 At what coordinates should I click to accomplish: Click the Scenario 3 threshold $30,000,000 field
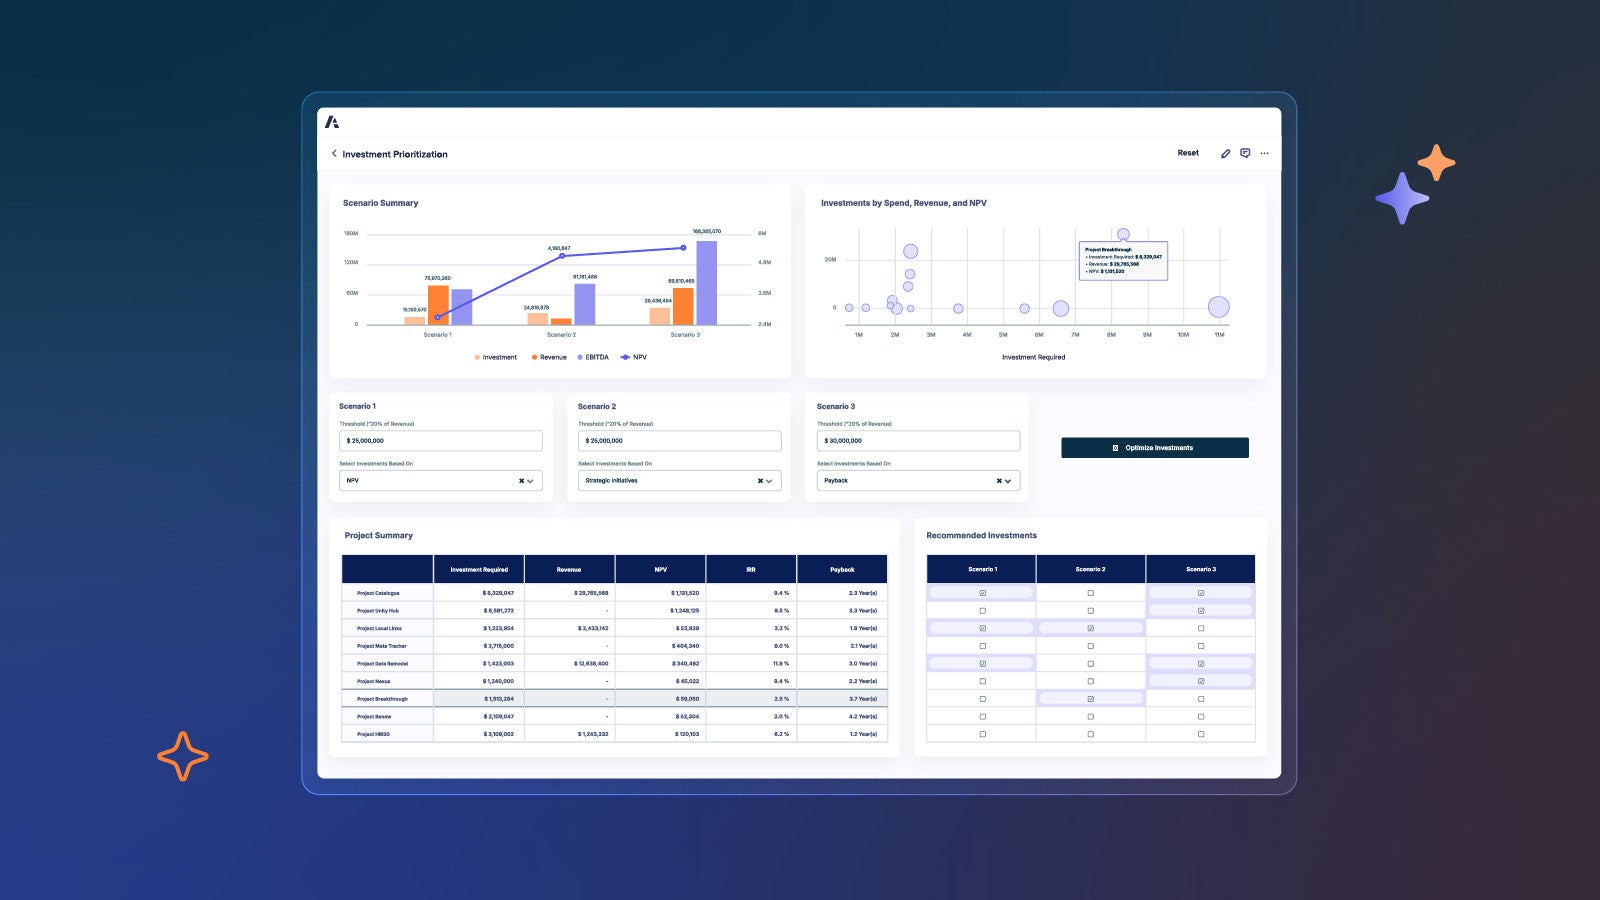pyautogui.click(x=918, y=441)
